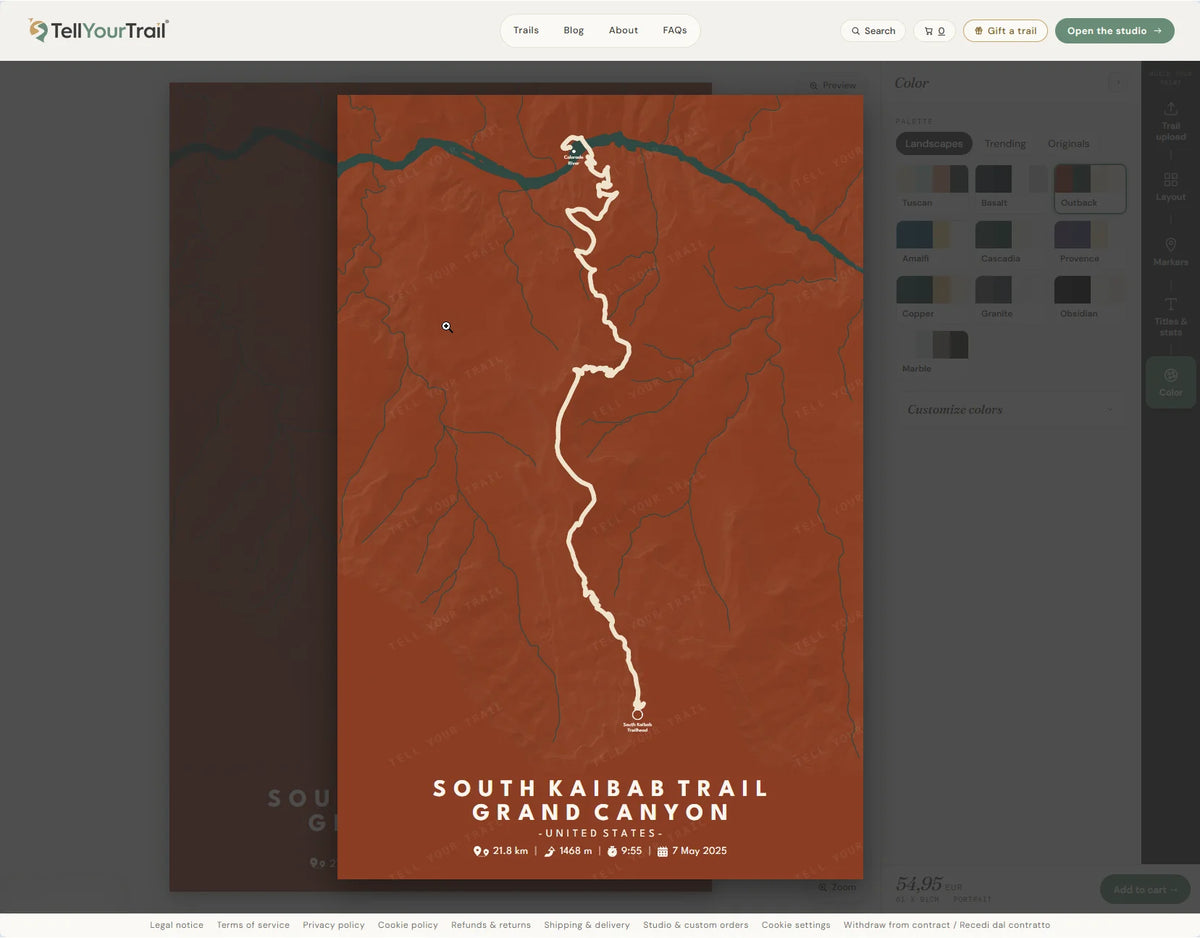The height and width of the screenshot is (938, 1200).
Task: Choose the Basalt color palette
Action: coord(1011,188)
